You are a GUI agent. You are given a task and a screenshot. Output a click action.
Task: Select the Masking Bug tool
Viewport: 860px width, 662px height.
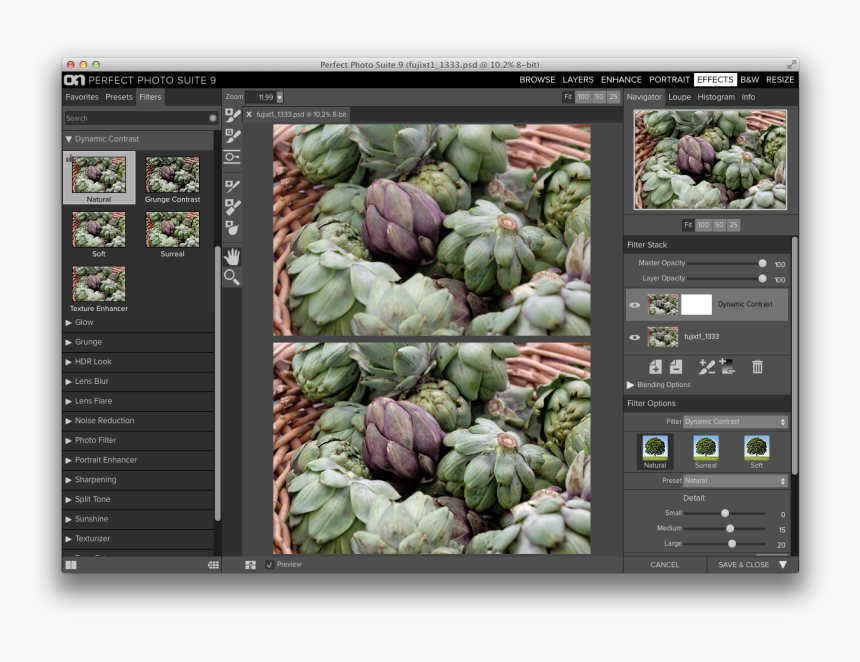point(232,157)
